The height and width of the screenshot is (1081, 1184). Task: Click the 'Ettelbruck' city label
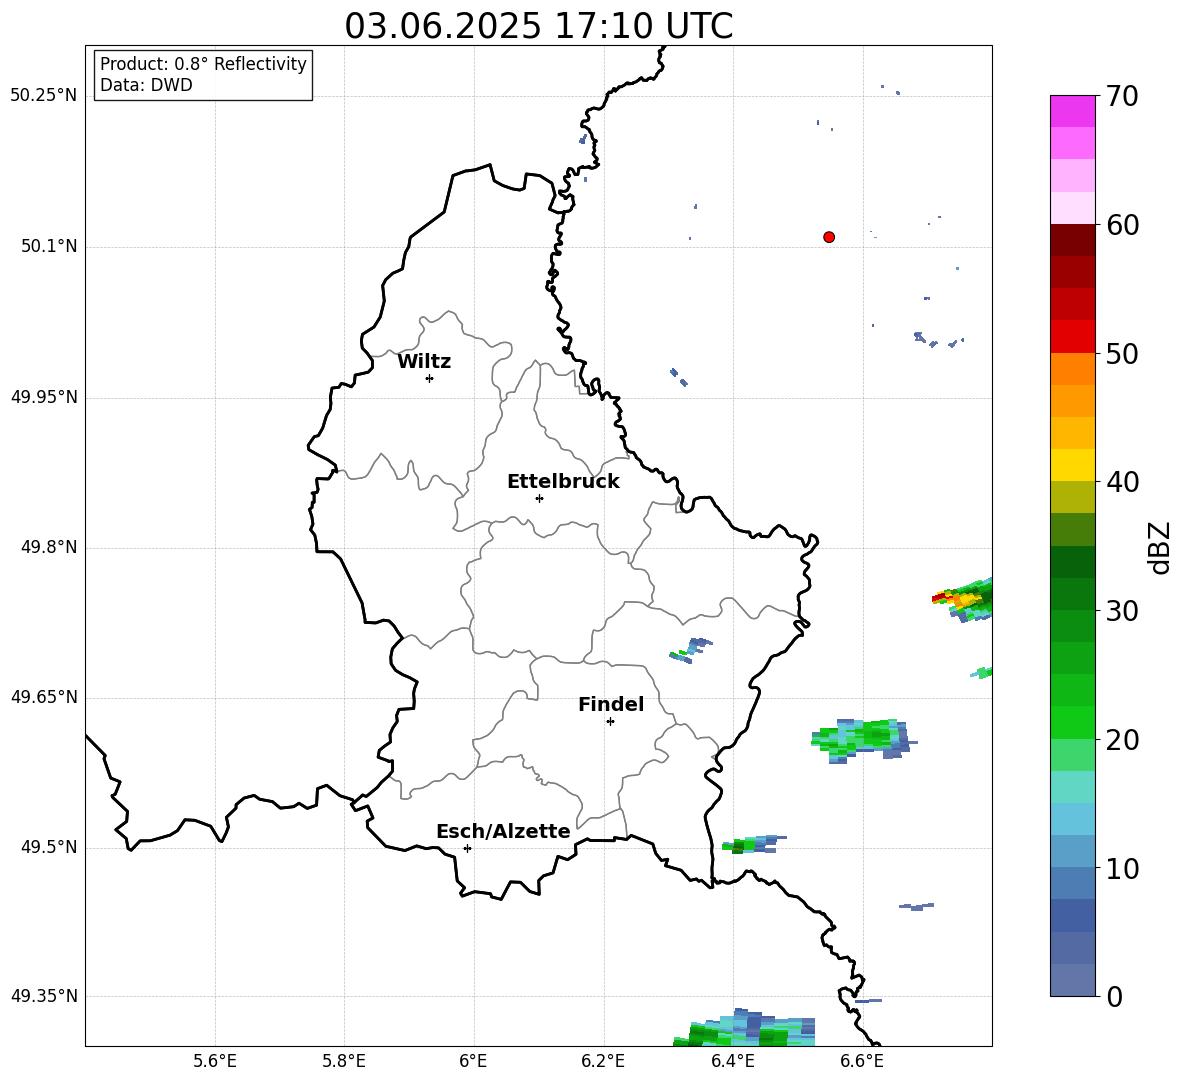(563, 482)
